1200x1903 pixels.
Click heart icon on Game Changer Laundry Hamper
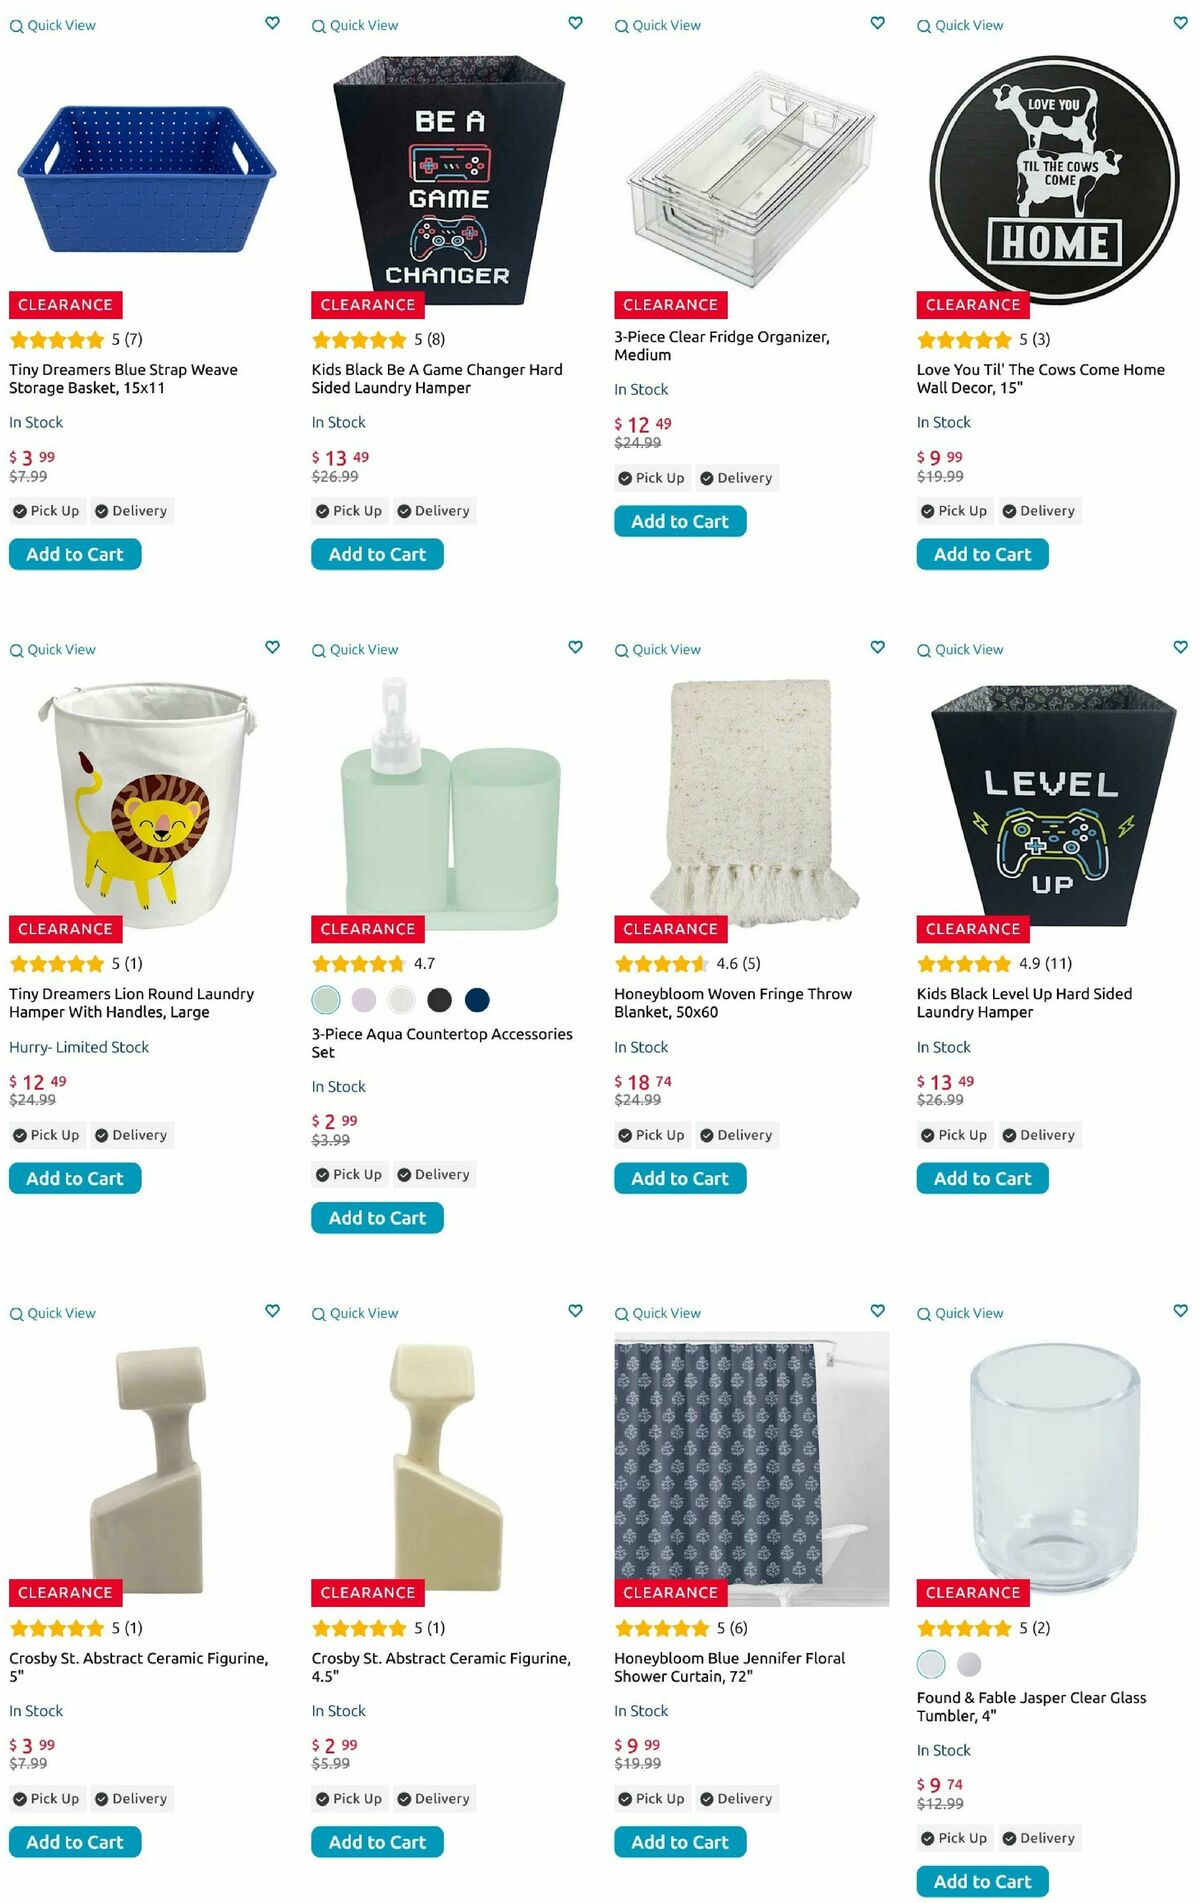pyautogui.click(x=575, y=23)
